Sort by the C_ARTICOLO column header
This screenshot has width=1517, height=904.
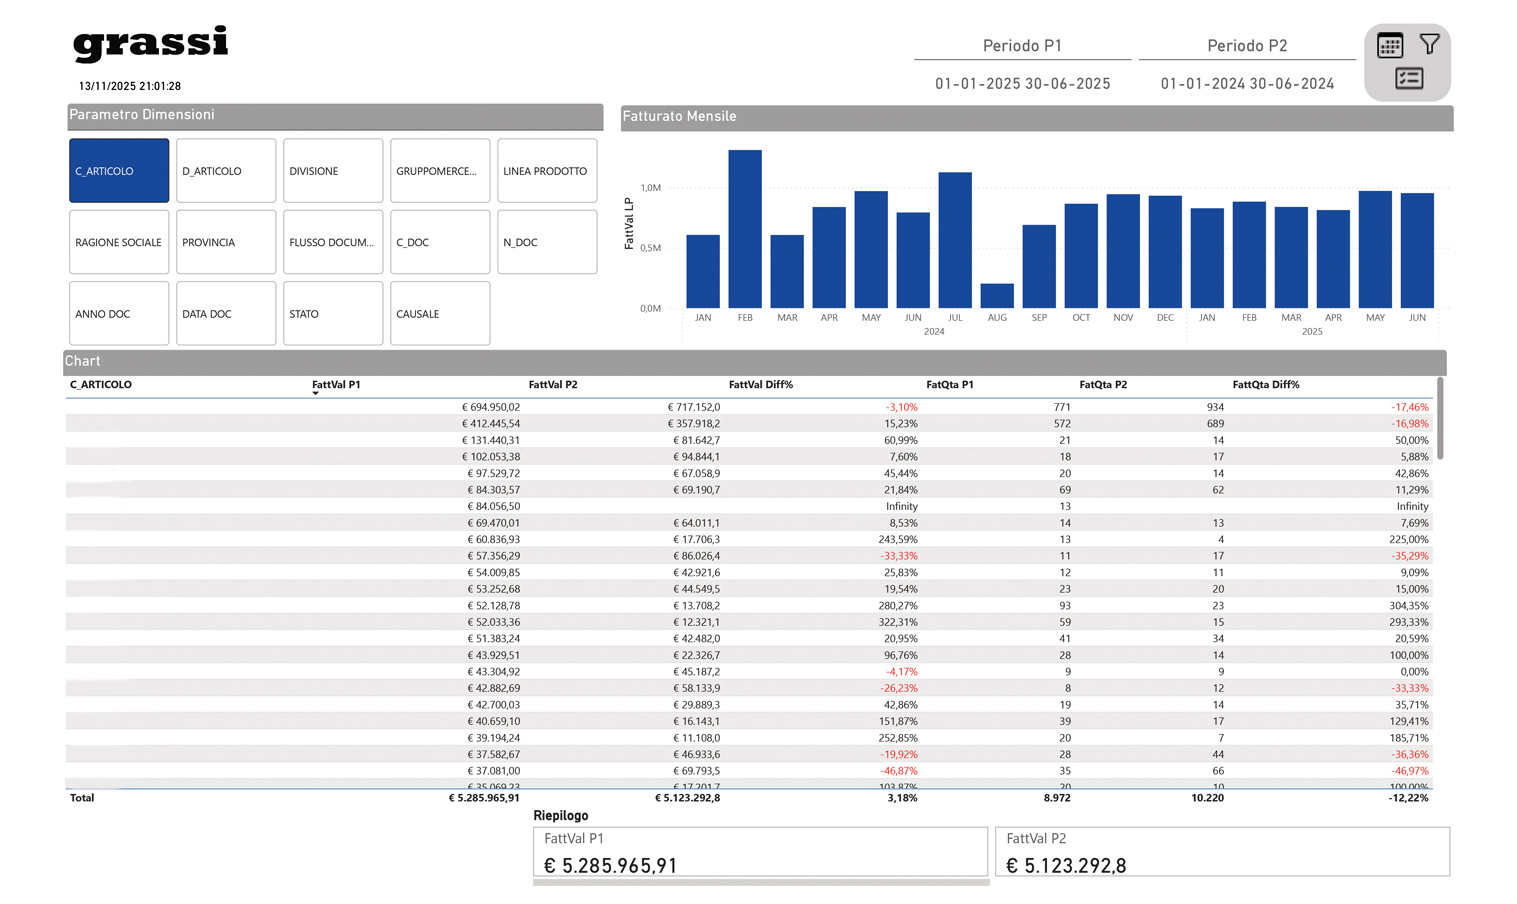coord(101,385)
